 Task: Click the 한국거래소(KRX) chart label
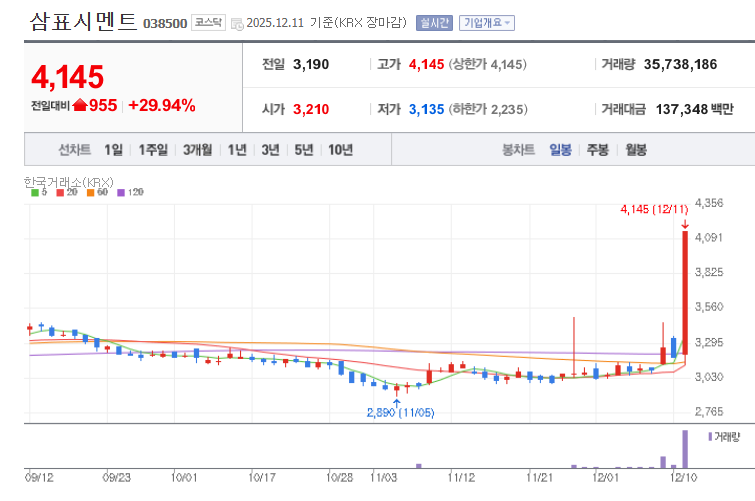click(x=68, y=182)
